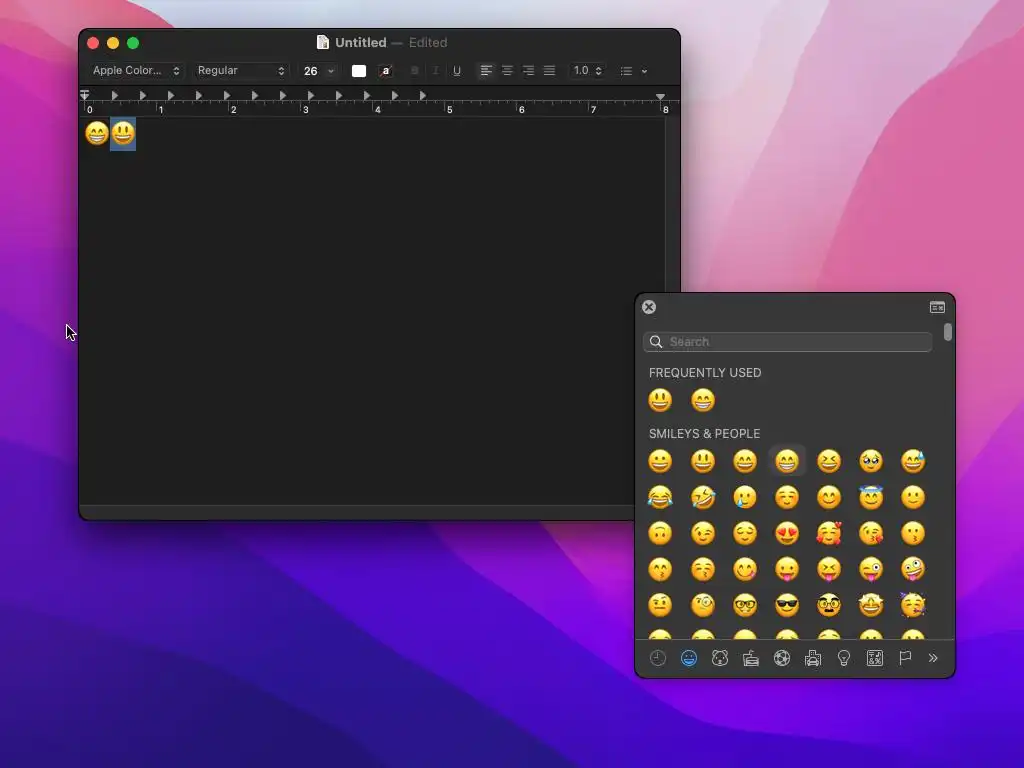Insert the smiling face with tear emoji
Screen dimensions: 1024x768
click(x=744, y=497)
